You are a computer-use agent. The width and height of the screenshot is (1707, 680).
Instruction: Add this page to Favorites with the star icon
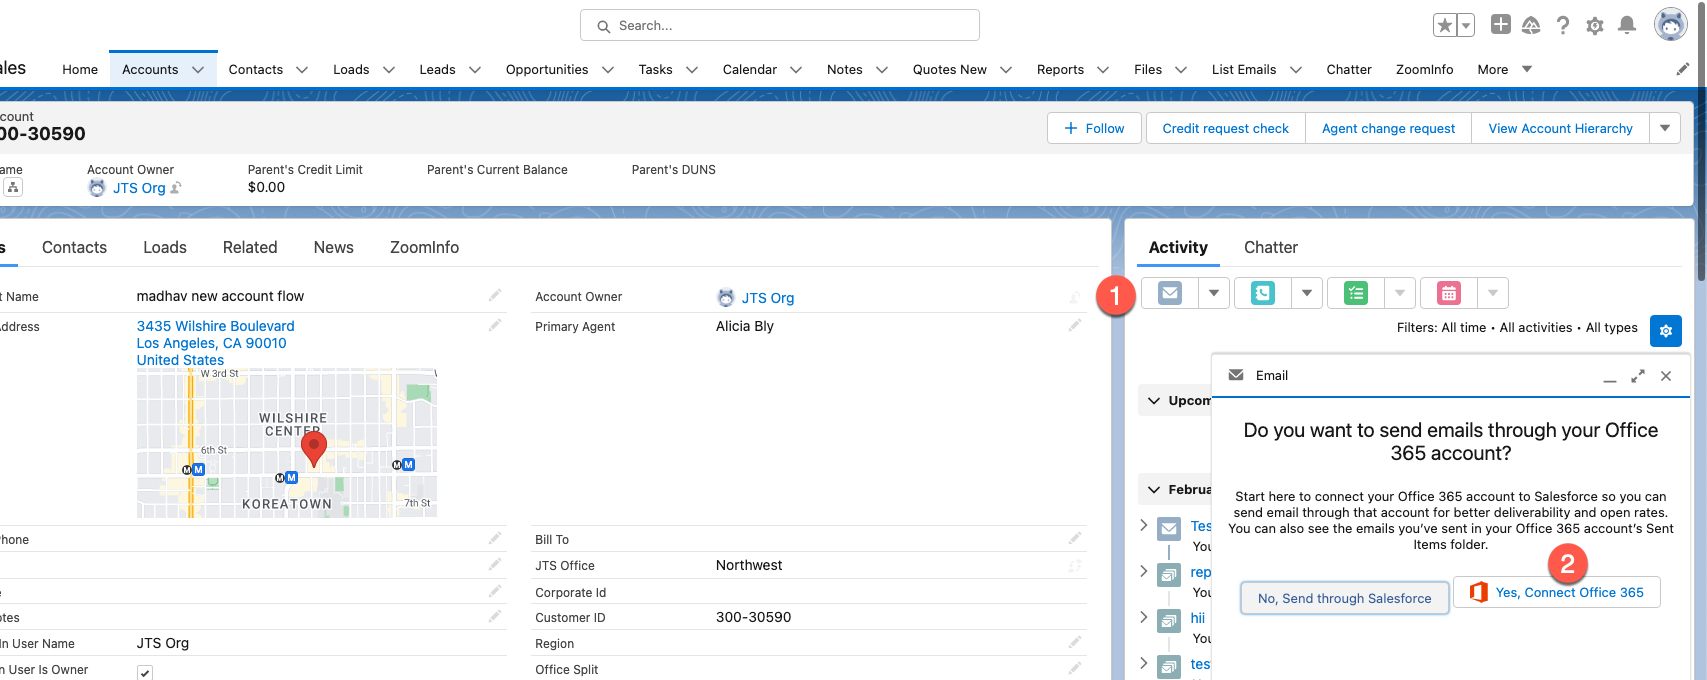[x=1445, y=25]
